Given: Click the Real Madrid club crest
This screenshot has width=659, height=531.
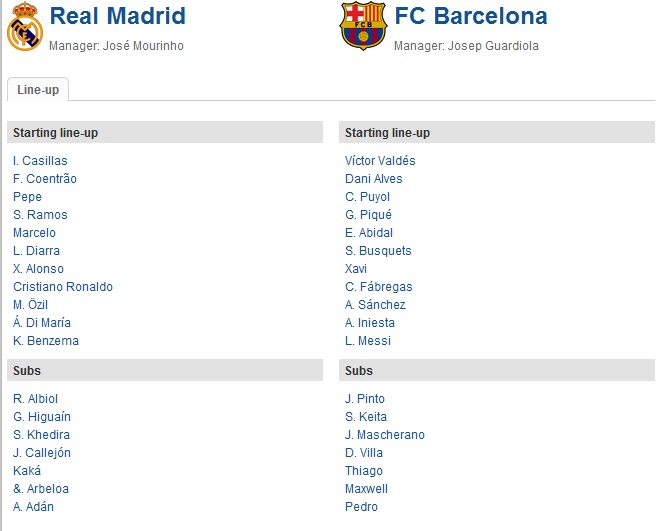Looking at the screenshot, I should [x=24, y=27].
